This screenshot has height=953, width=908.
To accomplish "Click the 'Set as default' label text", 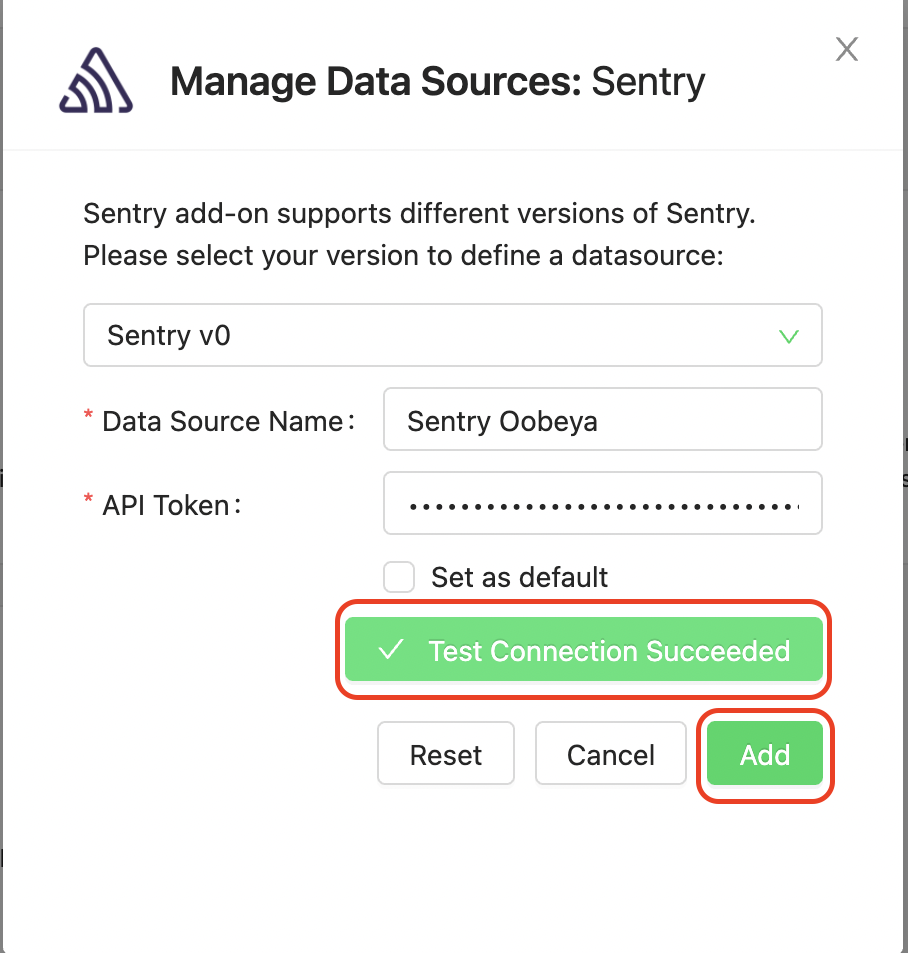I will 519,577.
